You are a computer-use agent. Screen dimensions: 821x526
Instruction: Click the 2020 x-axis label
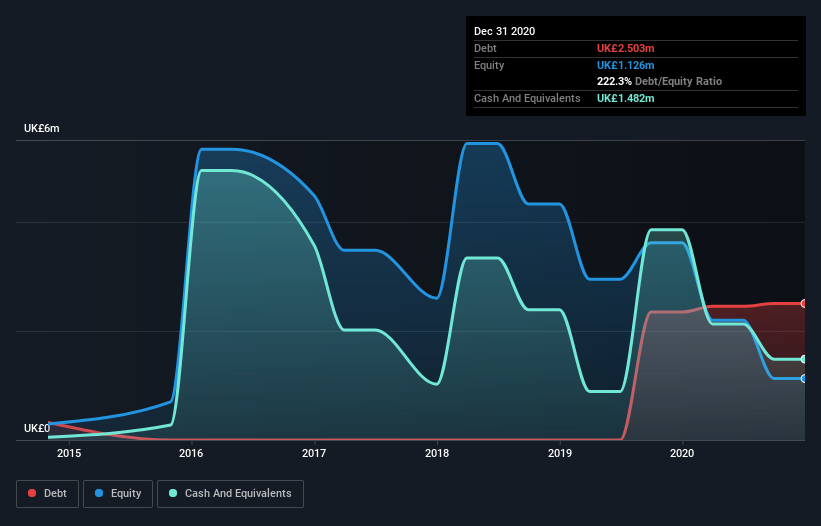(682, 453)
